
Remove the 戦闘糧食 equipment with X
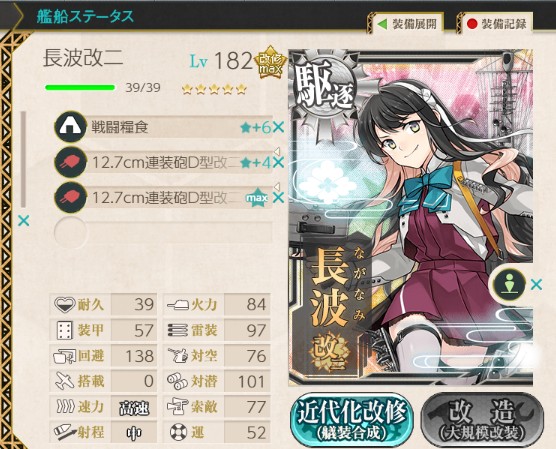tap(278, 127)
